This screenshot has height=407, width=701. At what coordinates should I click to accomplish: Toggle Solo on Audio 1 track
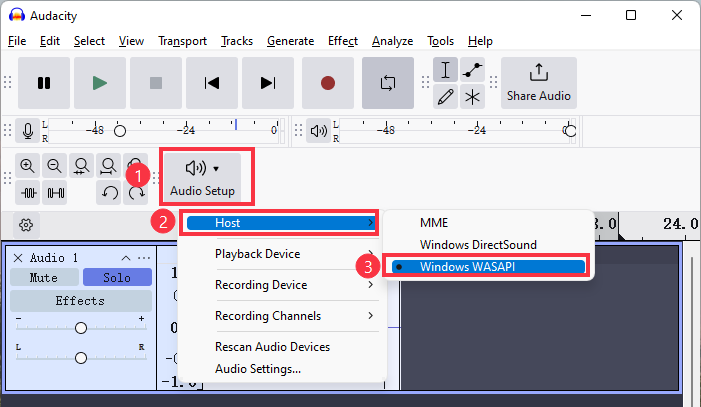[117, 278]
